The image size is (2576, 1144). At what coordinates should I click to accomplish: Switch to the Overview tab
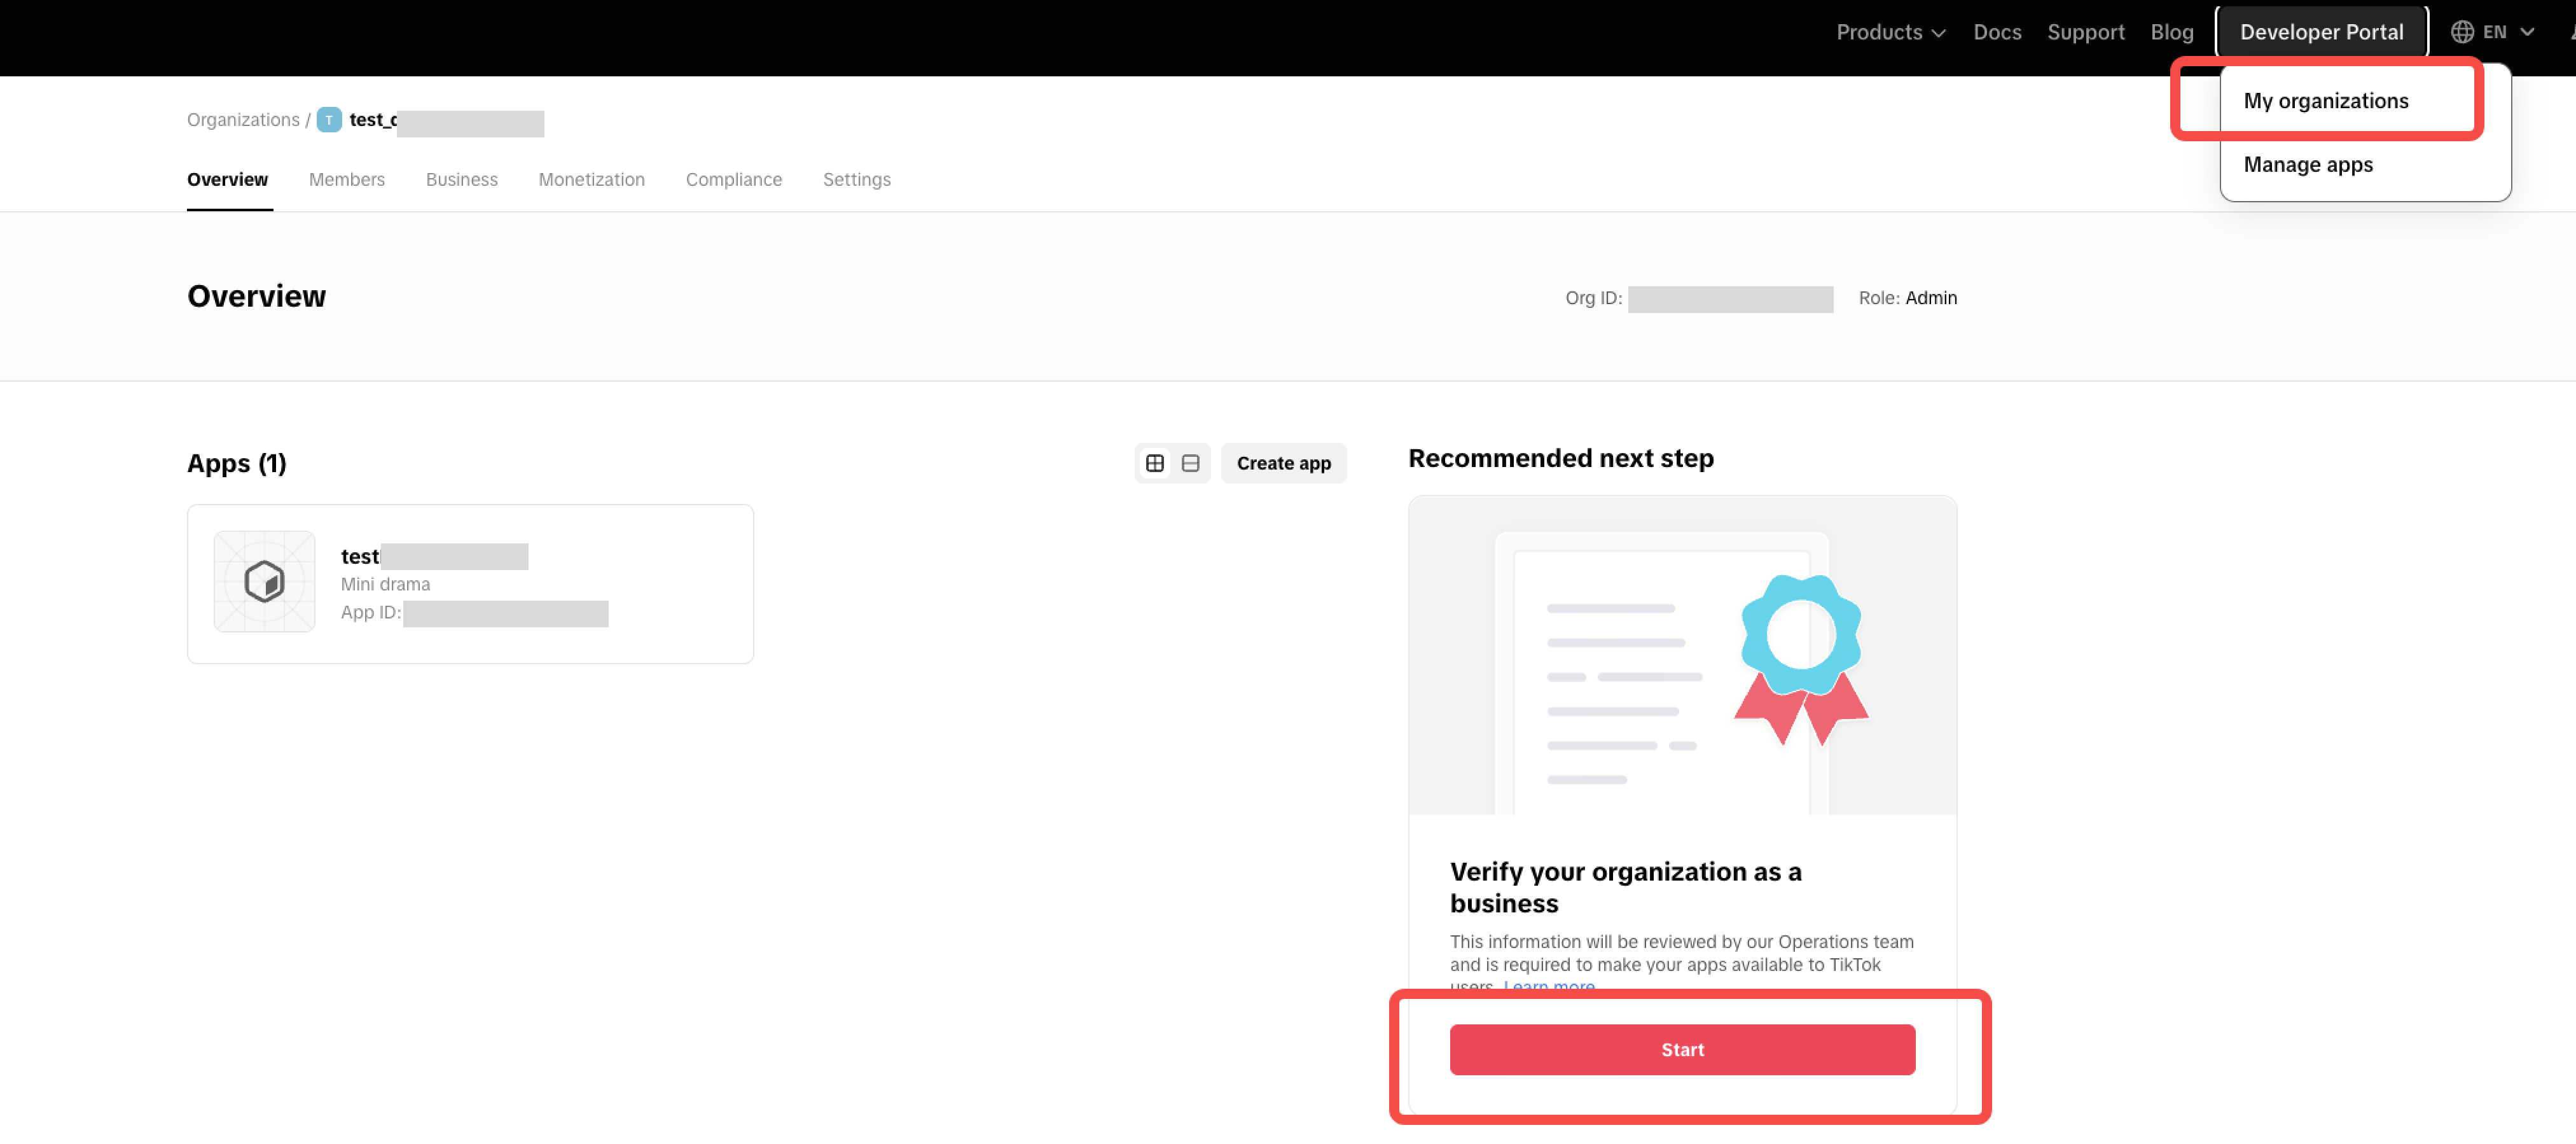(x=227, y=180)
